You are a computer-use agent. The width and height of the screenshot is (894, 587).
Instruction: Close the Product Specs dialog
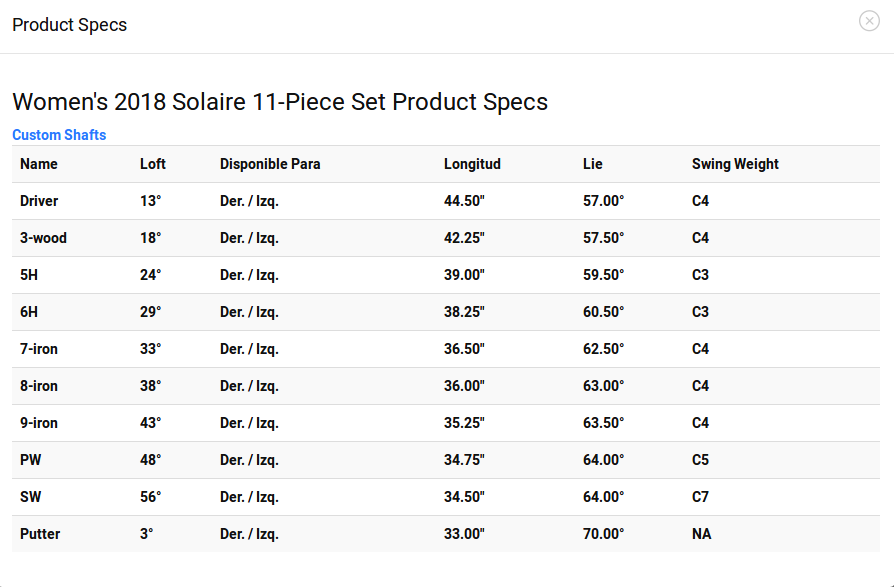coord(869,21)
